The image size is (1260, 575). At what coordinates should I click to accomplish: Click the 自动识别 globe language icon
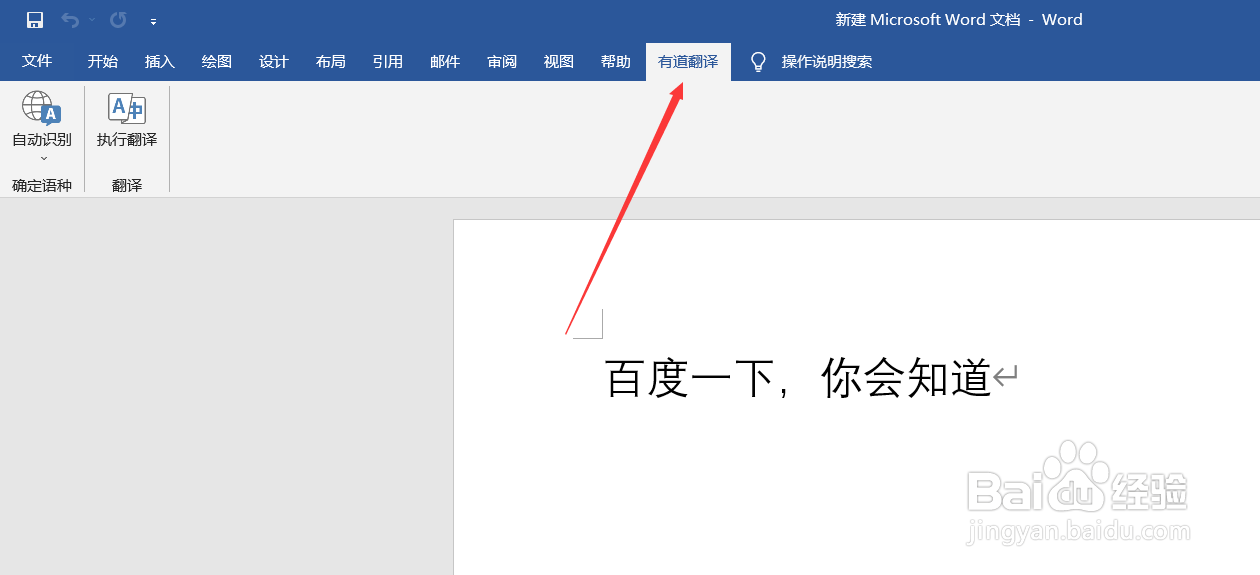42,107
